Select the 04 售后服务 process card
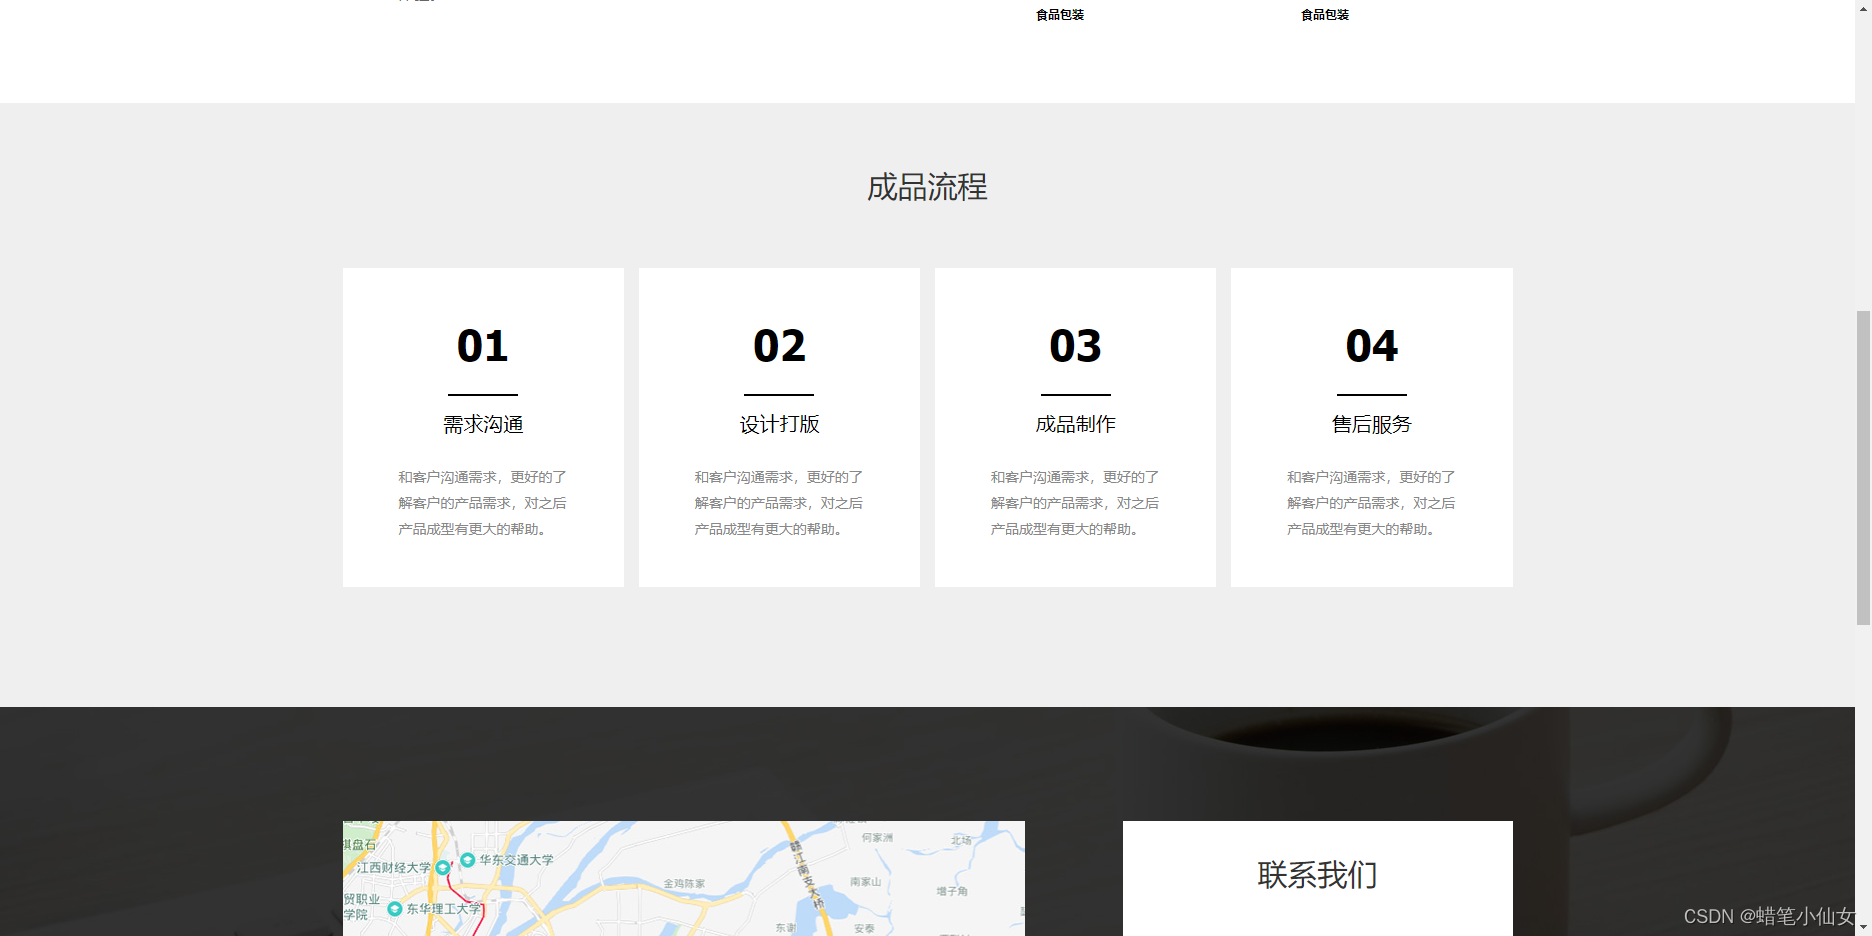The image size is (1872, 936). pos(1371,427)
